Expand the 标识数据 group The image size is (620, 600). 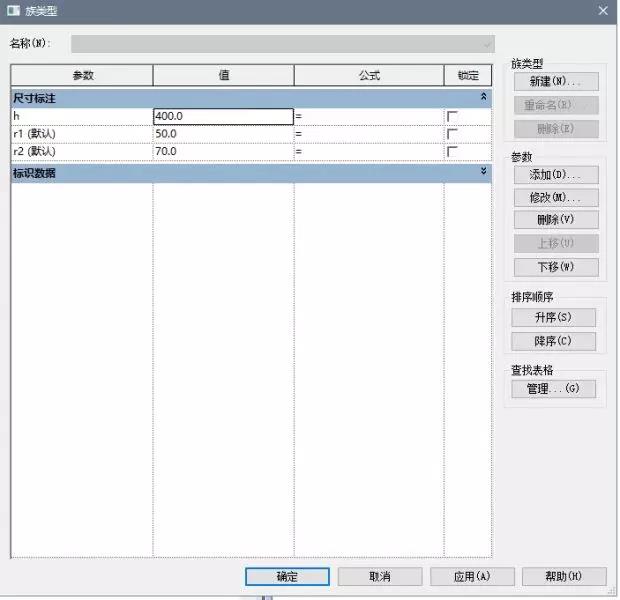(x=483, y=171)
